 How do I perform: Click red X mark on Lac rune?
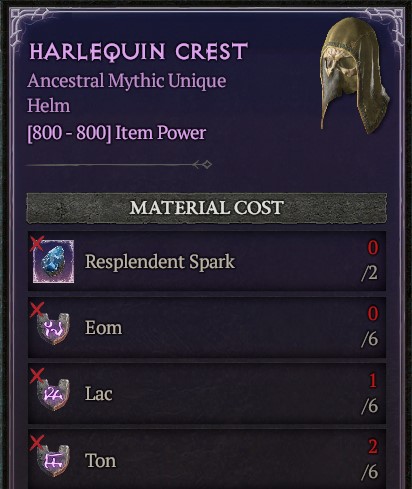coord(37,376)
